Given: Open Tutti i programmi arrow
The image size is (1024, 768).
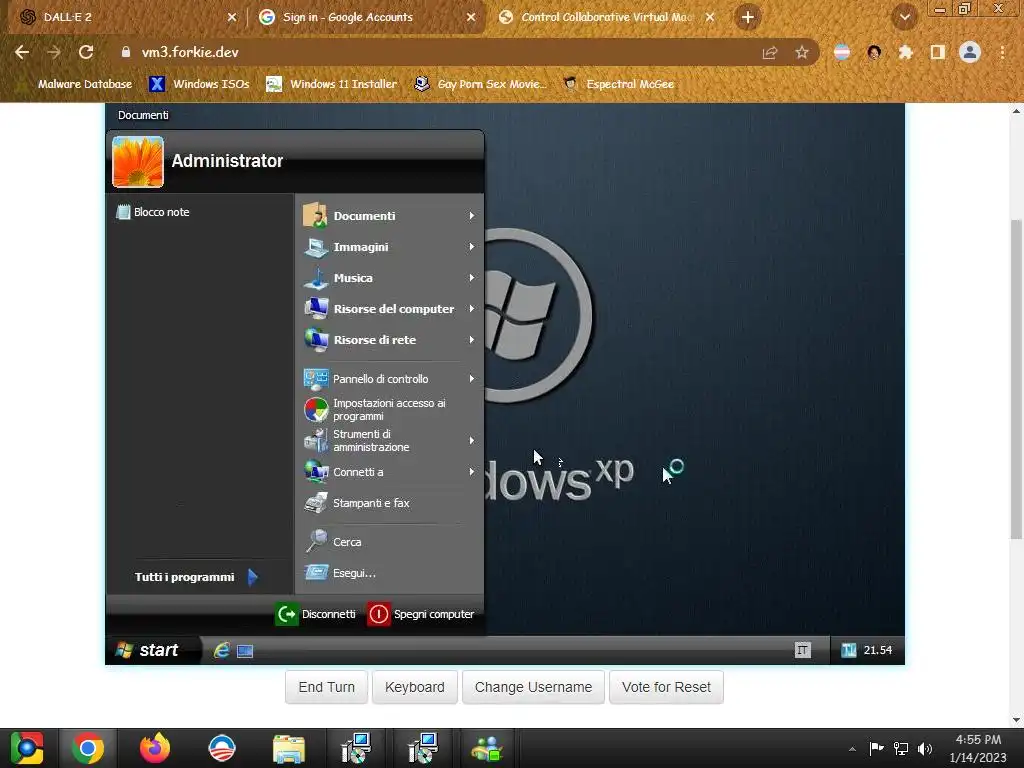Looking at the screenshot, I should coord(253,577).
